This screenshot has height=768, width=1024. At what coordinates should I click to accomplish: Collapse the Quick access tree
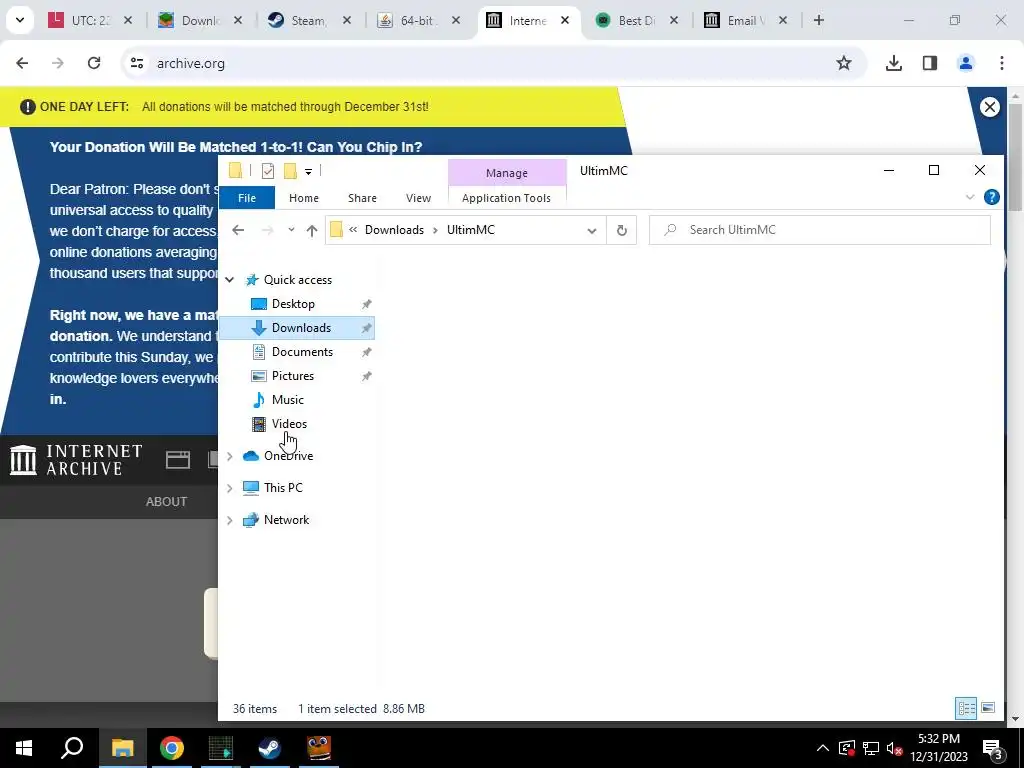[230, 280]
